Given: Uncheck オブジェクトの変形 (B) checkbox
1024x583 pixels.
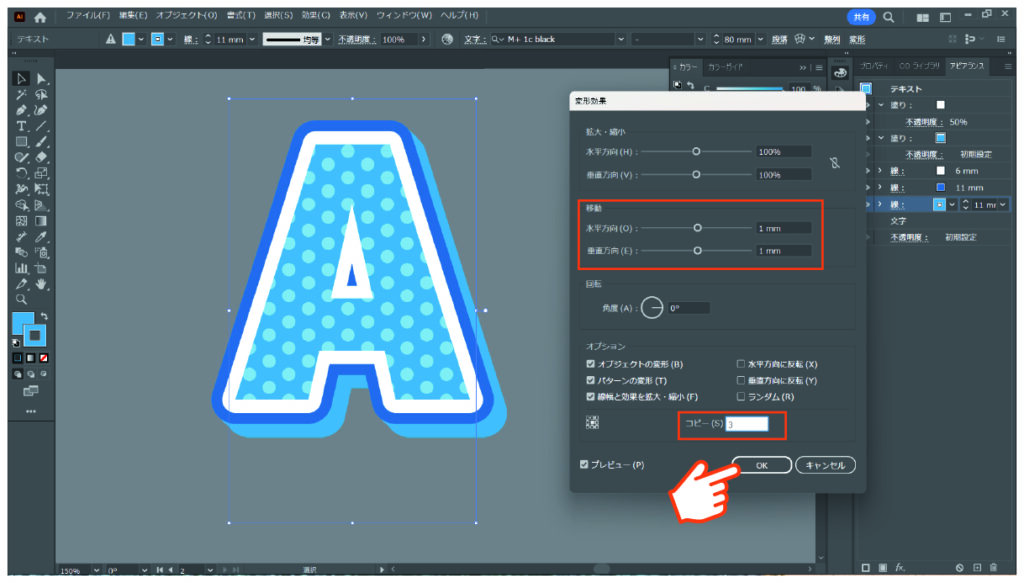Looking at the screenshot, I should pos(591,365).
